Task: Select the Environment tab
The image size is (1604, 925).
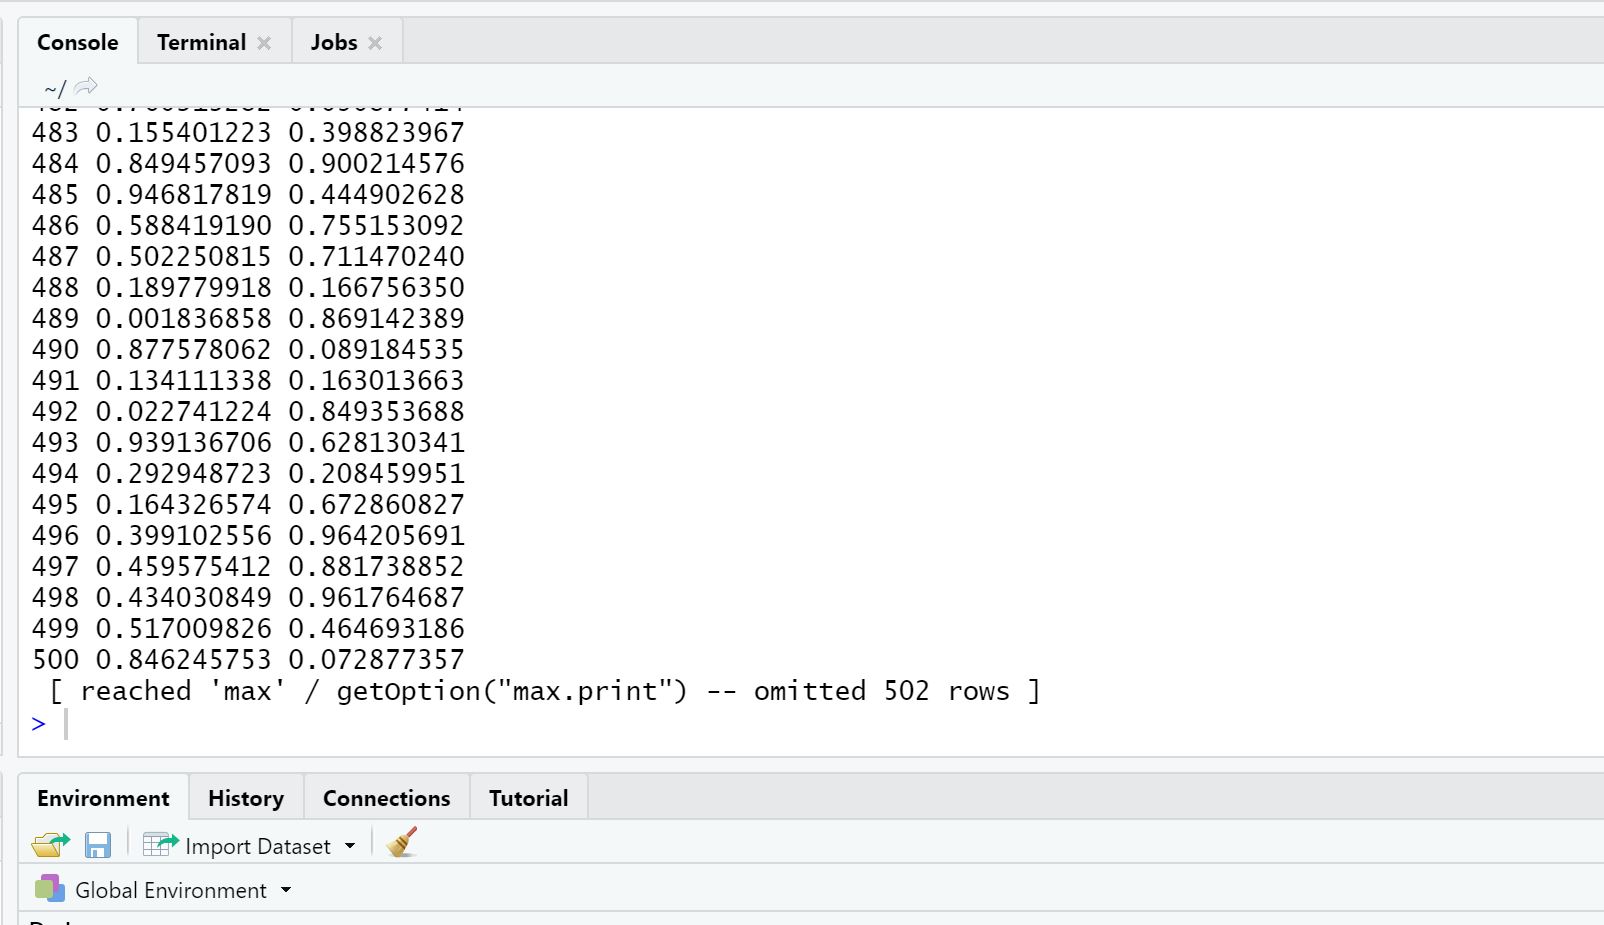Action: [x=103, y=798]
